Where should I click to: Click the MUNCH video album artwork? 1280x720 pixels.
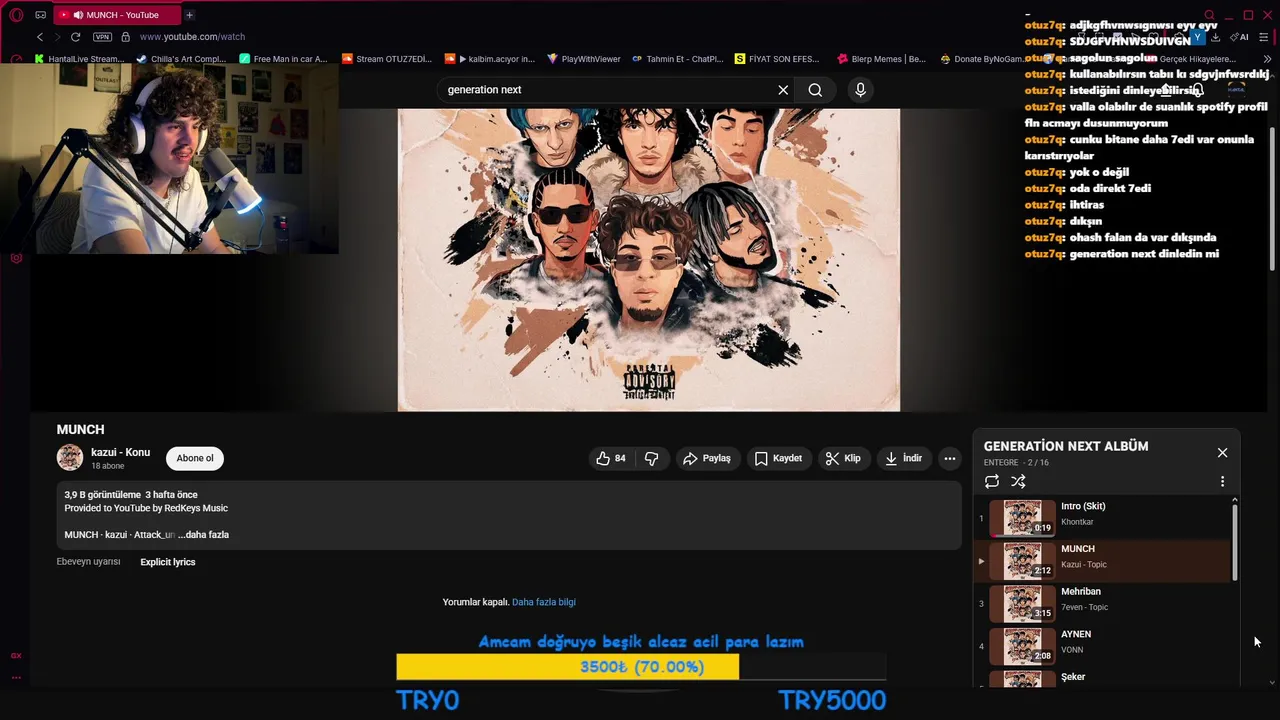point(649,260)
